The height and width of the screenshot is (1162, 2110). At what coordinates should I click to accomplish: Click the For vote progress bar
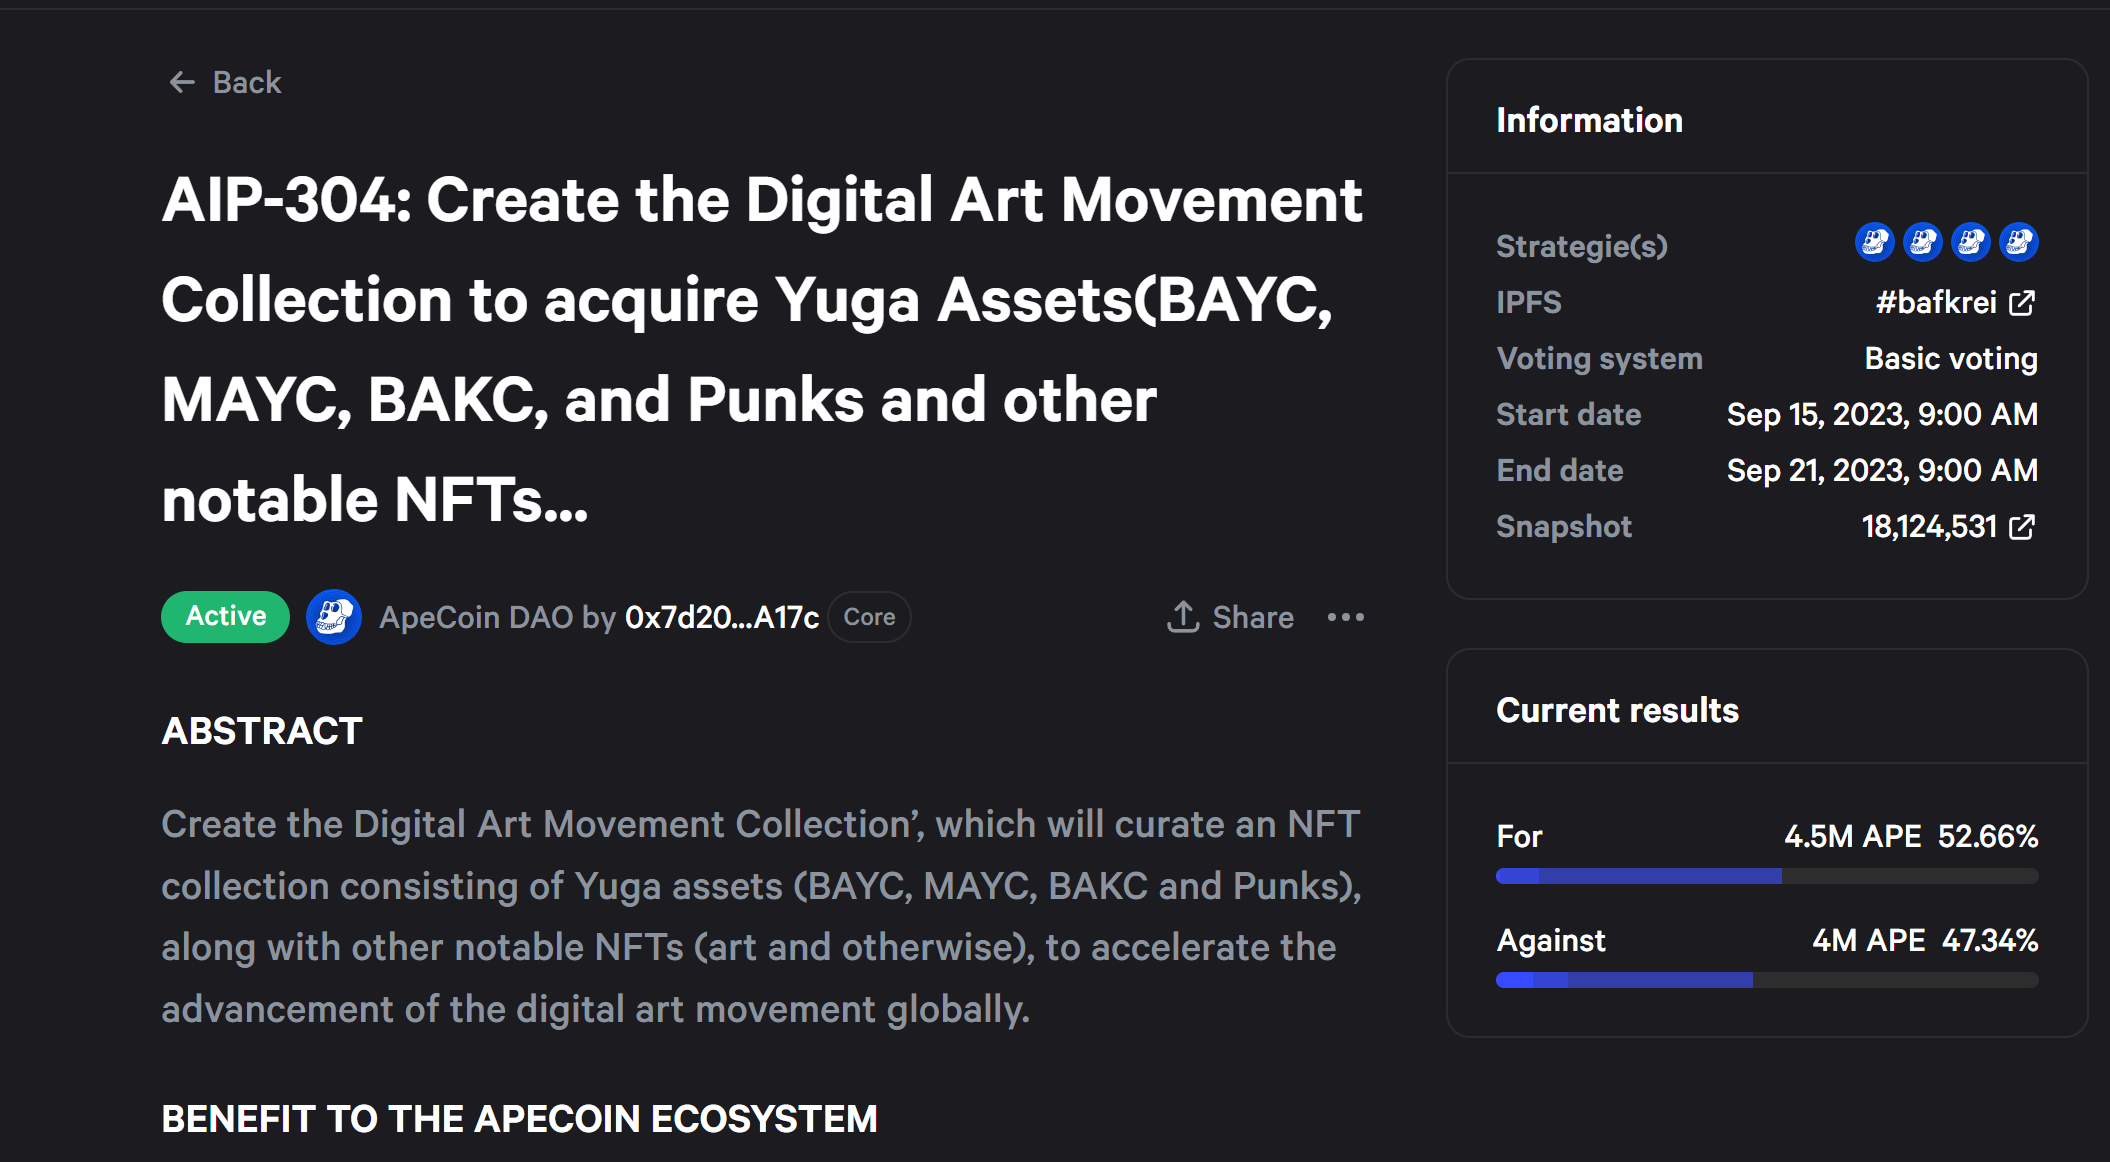1766,876
